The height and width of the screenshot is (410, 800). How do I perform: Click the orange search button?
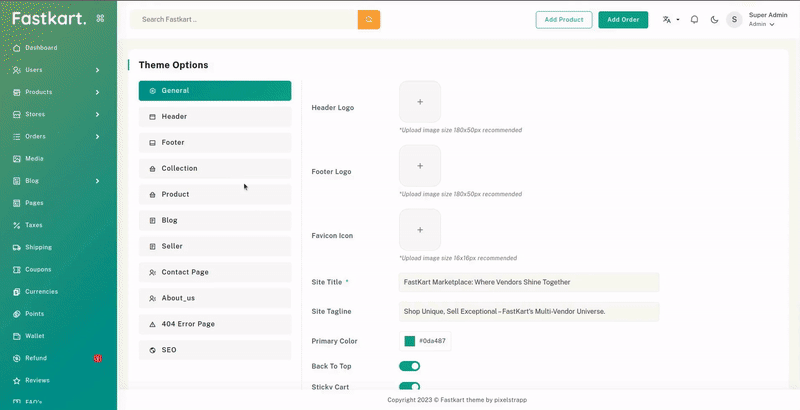[369, 19]
